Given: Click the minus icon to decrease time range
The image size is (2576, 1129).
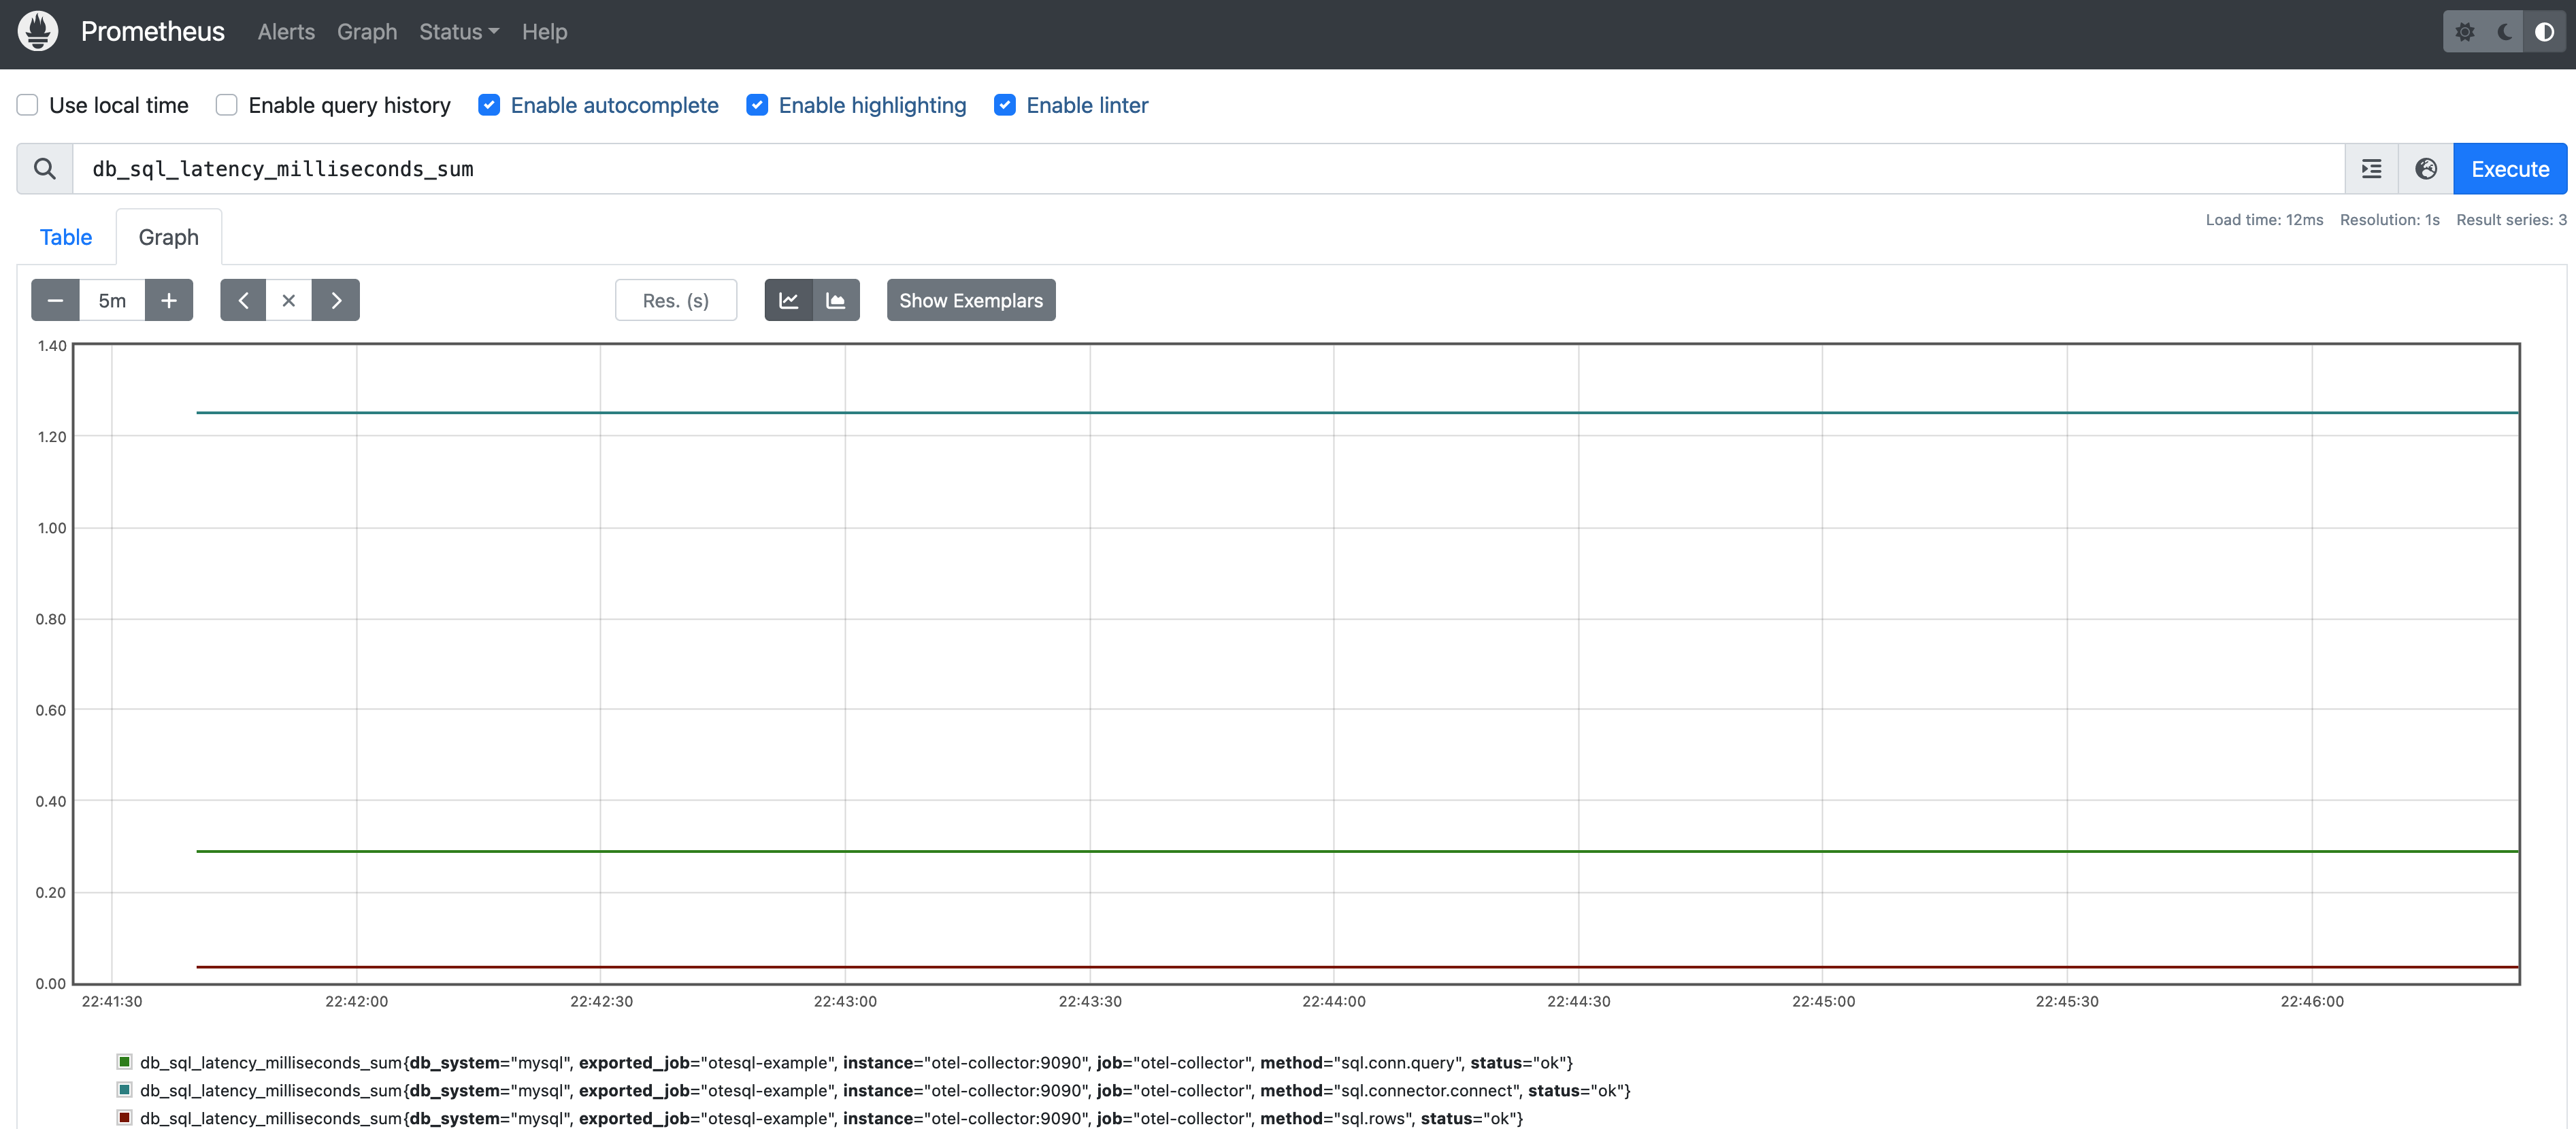Looking at the screenshot, I should click(x=54, y=300).
